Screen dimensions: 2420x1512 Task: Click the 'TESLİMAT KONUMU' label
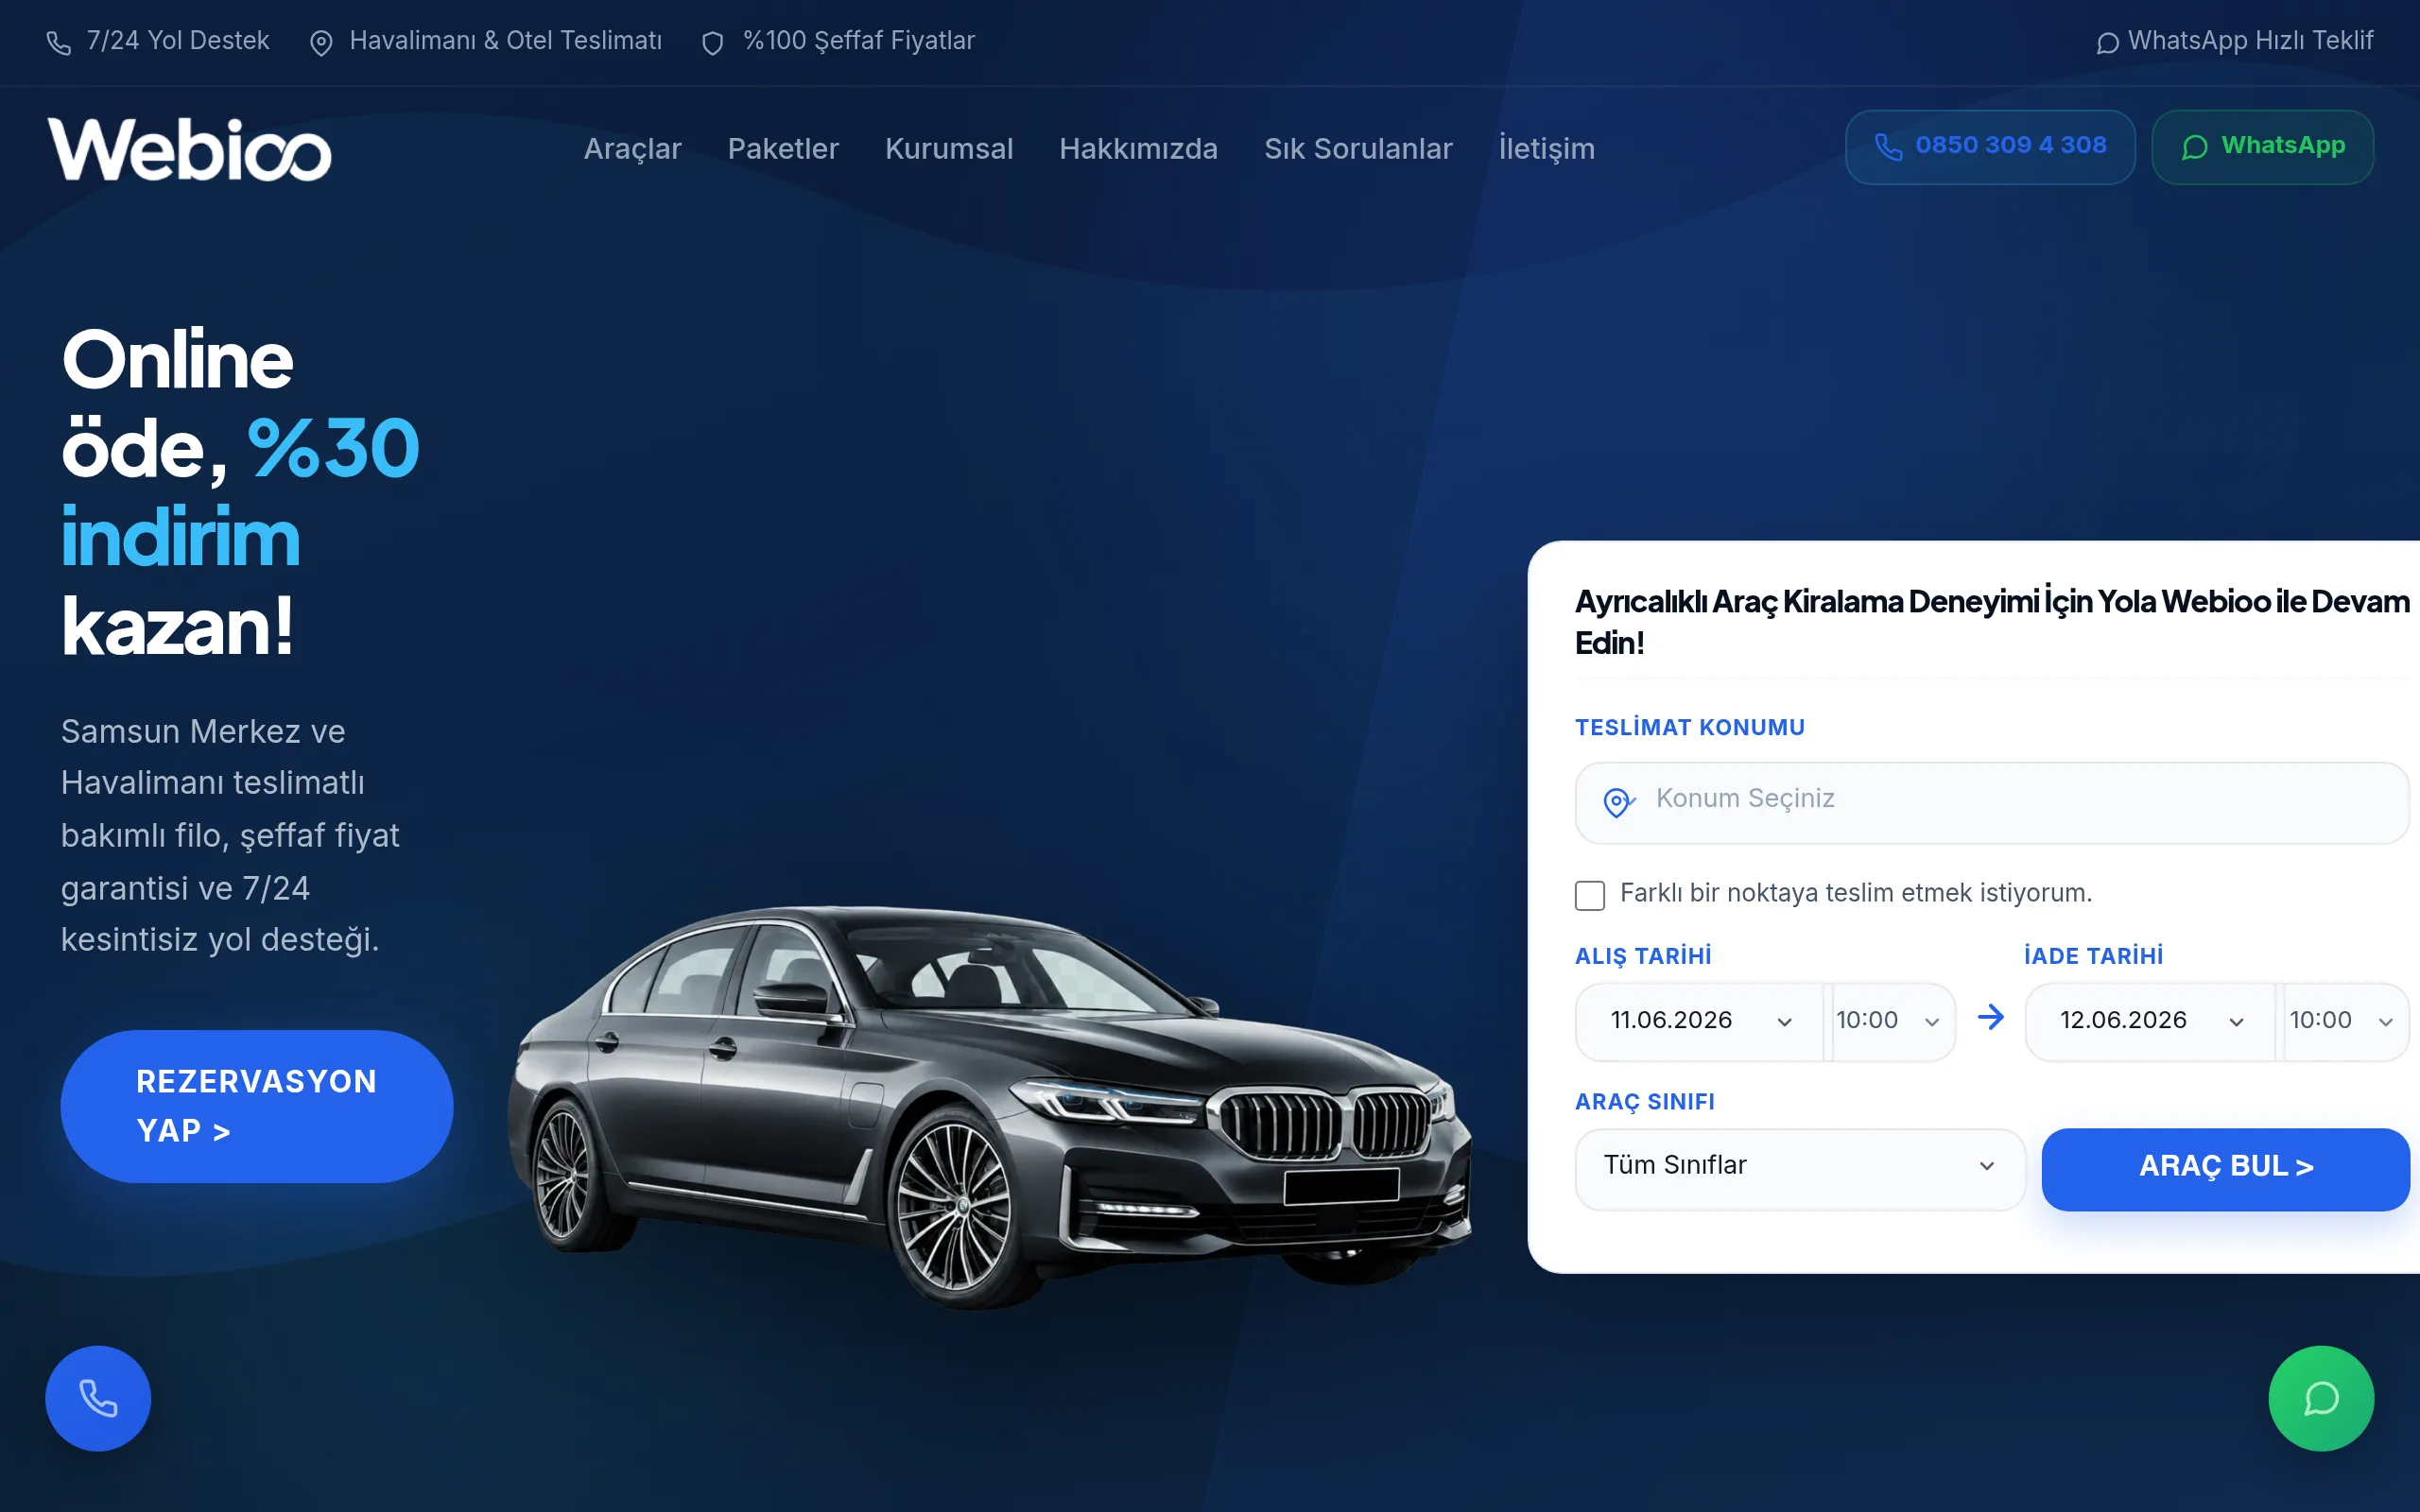coord(1689,727)
